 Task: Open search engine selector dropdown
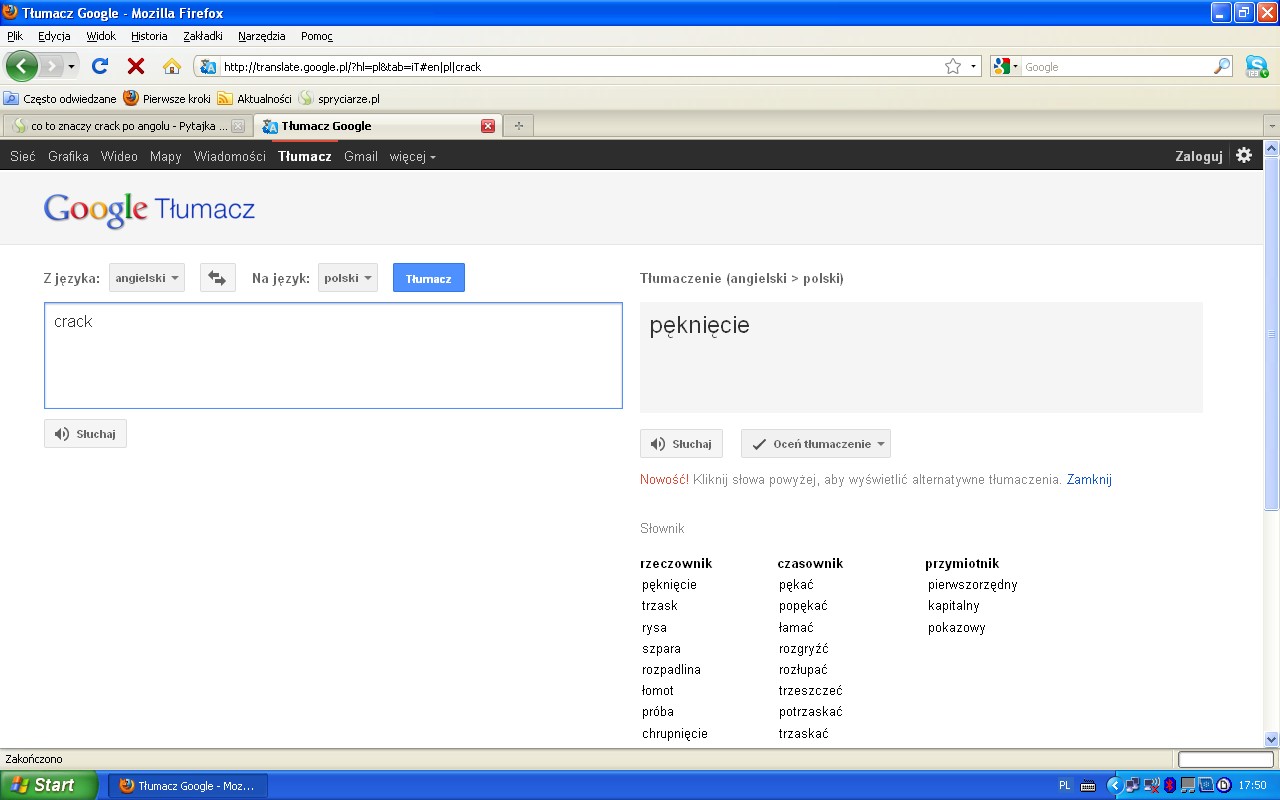(1006, 67)
